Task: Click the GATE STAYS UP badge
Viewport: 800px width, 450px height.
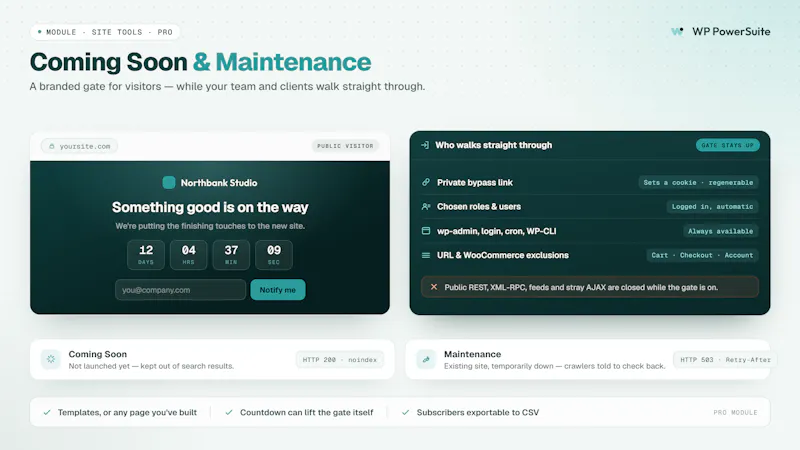Action: click(x=728, y=145)
